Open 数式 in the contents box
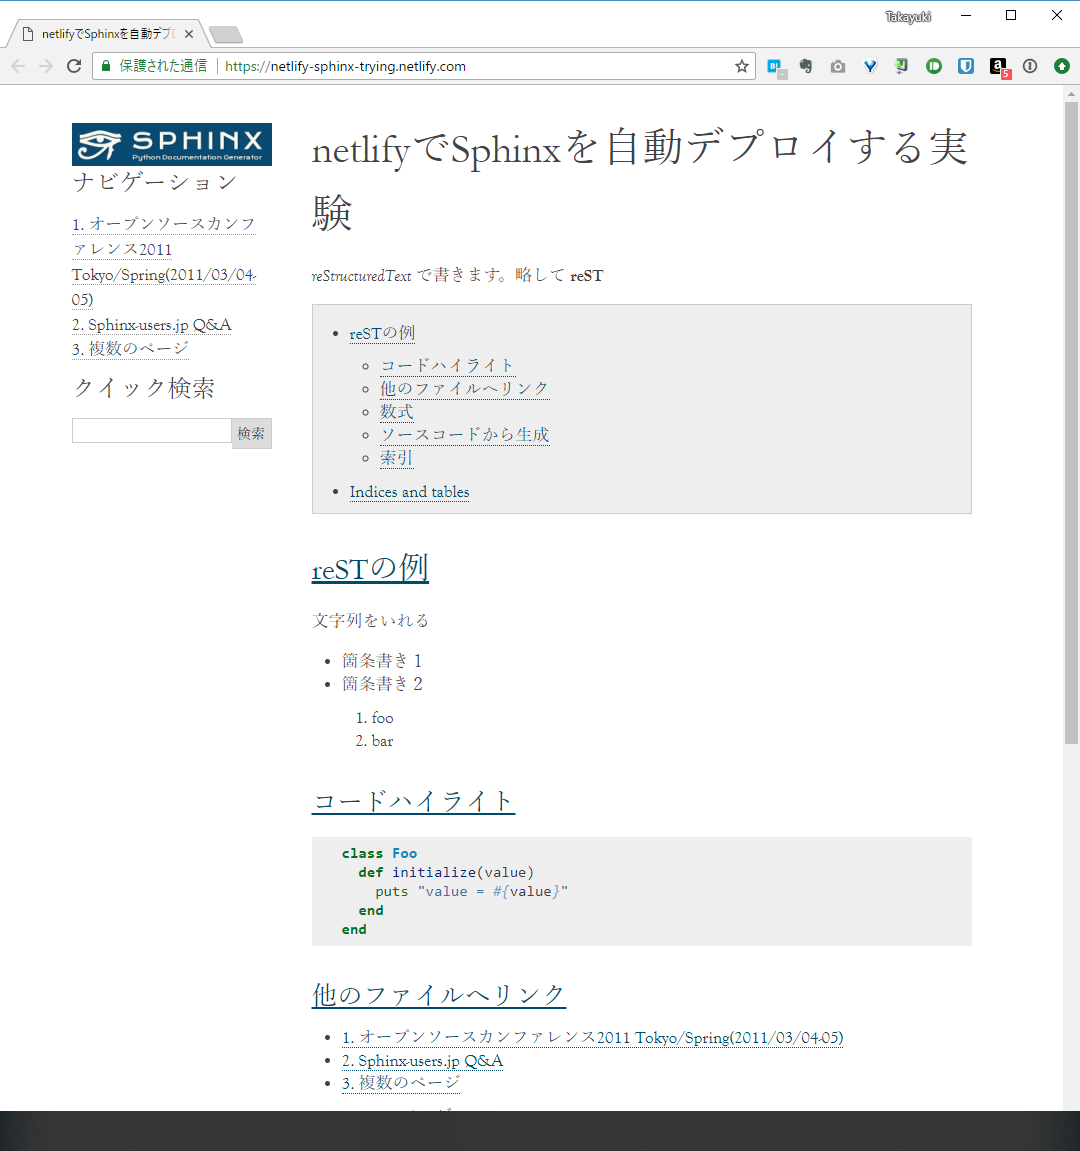This screenshot has width=1080, height=1151. (x=396, y=412)
